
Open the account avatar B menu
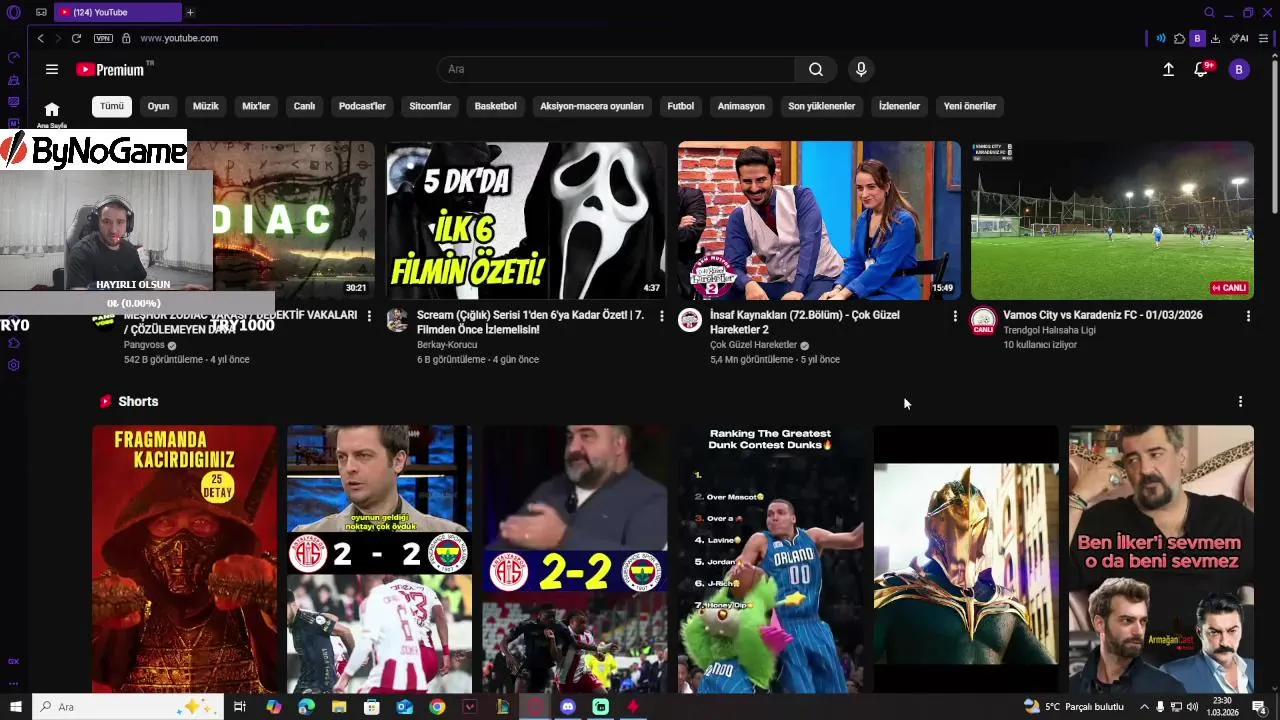tap(1239, 69)
